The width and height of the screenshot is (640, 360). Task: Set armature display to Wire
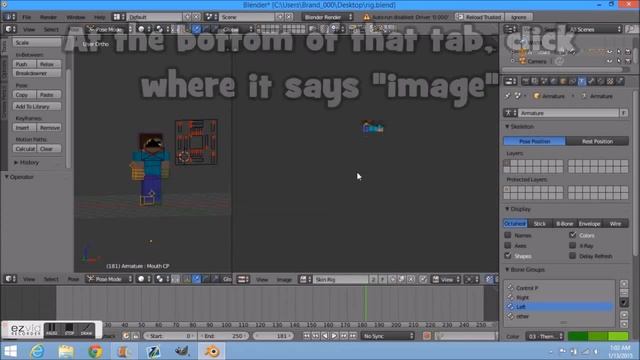(616, 224)
